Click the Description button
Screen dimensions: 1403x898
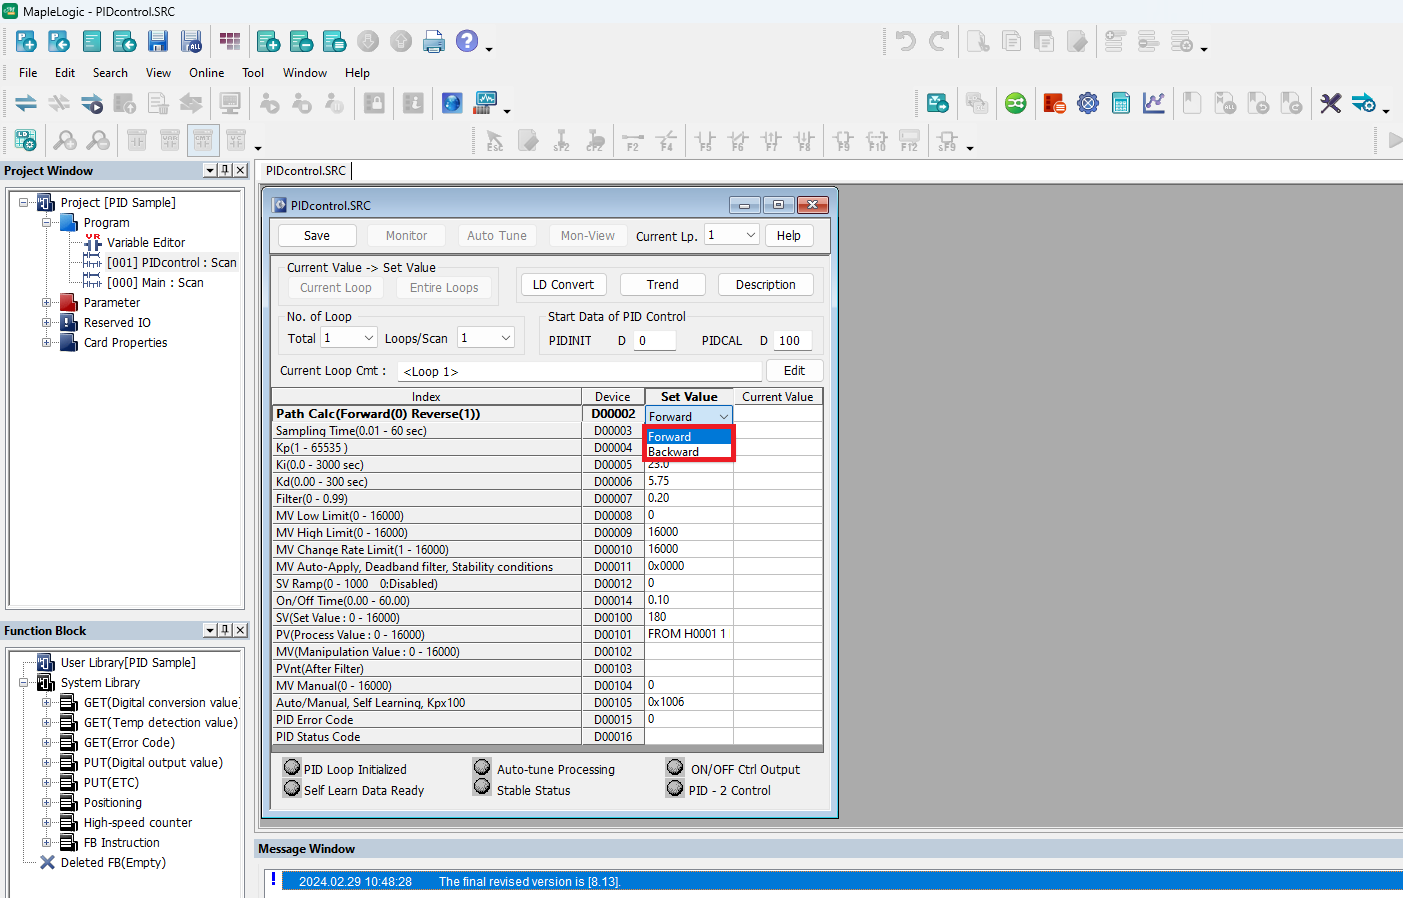(x=765, y=285)
